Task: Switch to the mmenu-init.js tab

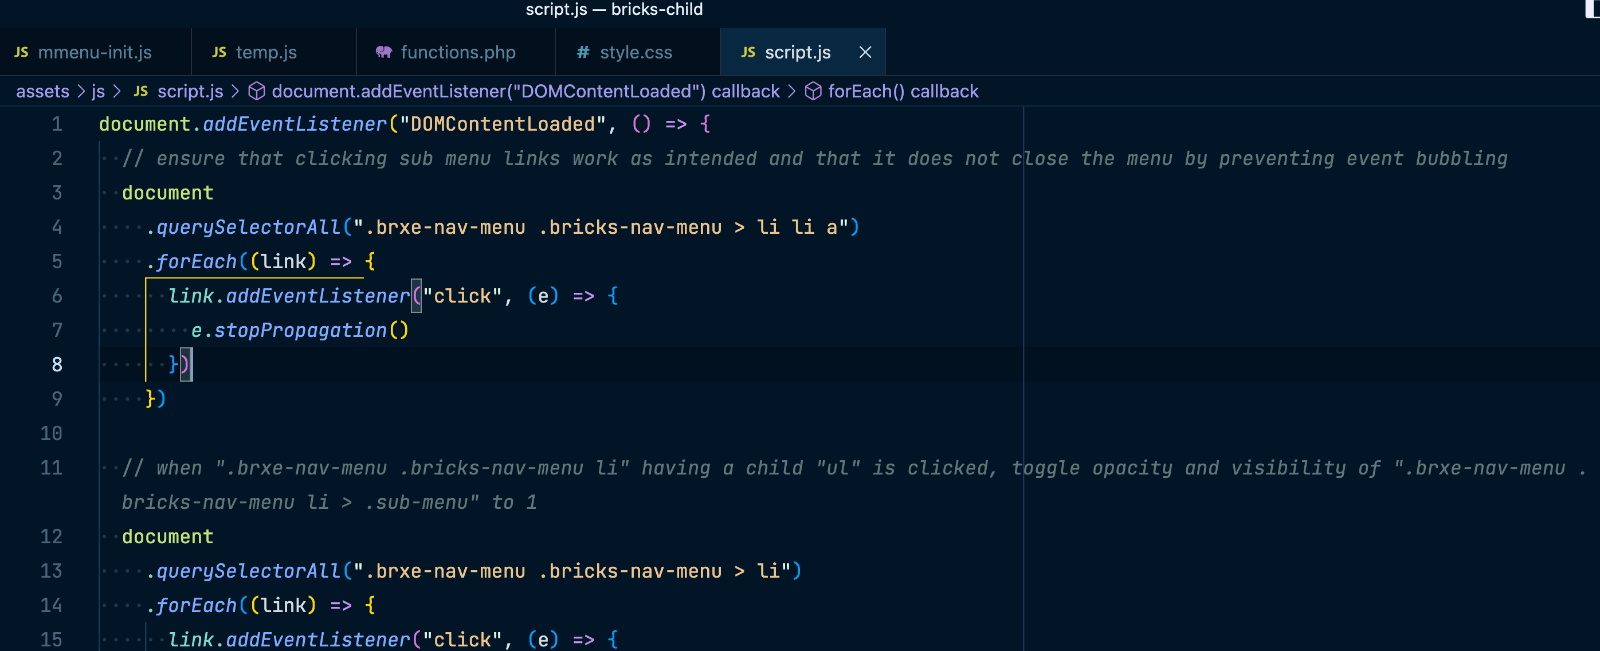Action: [95, 53]
